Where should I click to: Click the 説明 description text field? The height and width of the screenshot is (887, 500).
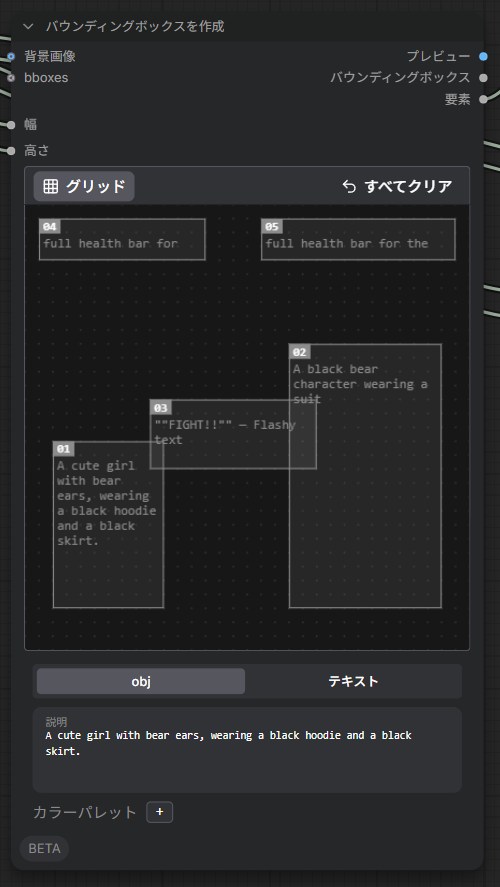point(247,750)
